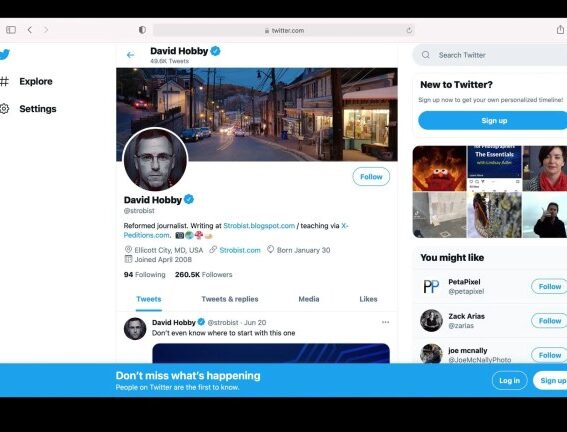Click the location pin icon
The height and width of the screenshot is (432, 567).
click(128, 249)
